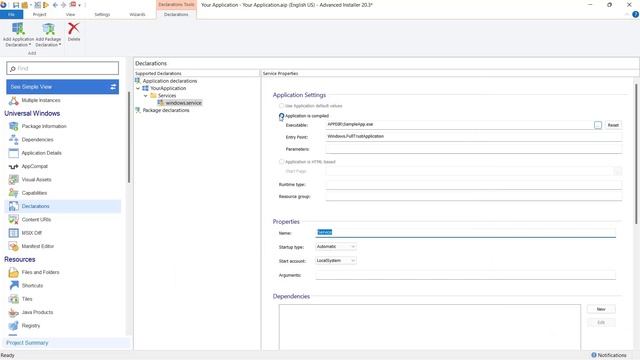Click the Entry Point input field
The height and width of the screenshot is (360, 640).
coord(474,137)
